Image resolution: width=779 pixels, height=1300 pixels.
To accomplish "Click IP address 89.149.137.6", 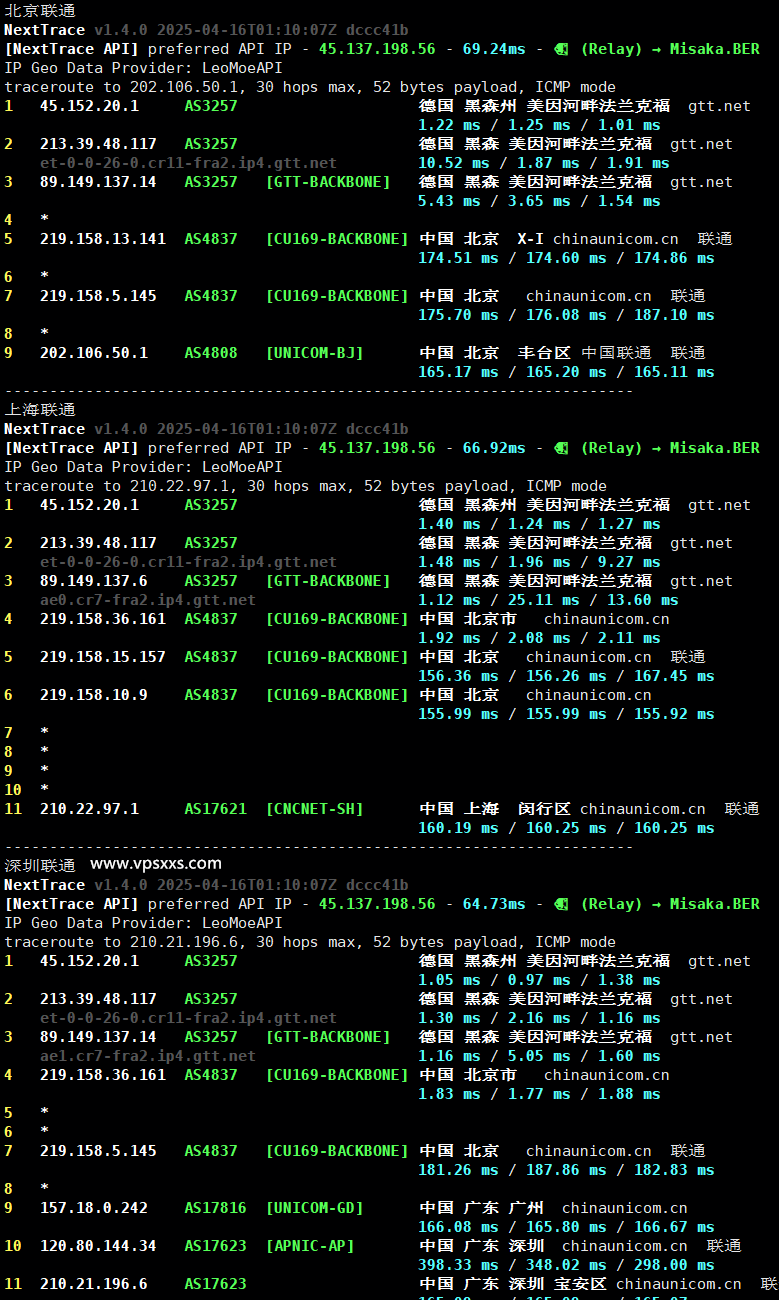I will (x=94, y=581).
